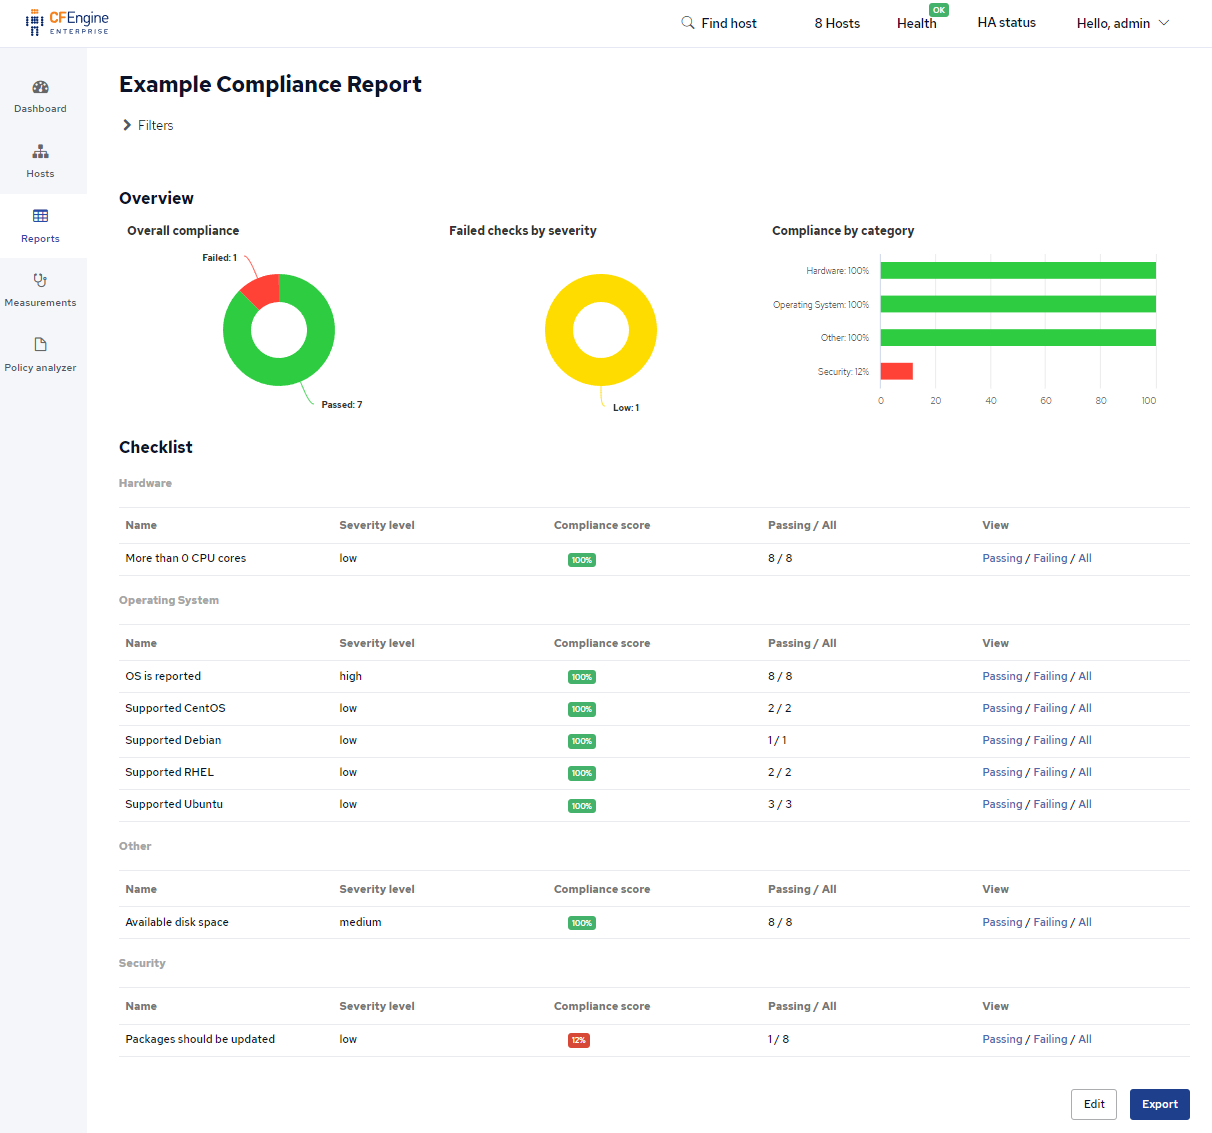Go to Hosts via sidebar icon

pyautogui.click(x=40, y=152)
